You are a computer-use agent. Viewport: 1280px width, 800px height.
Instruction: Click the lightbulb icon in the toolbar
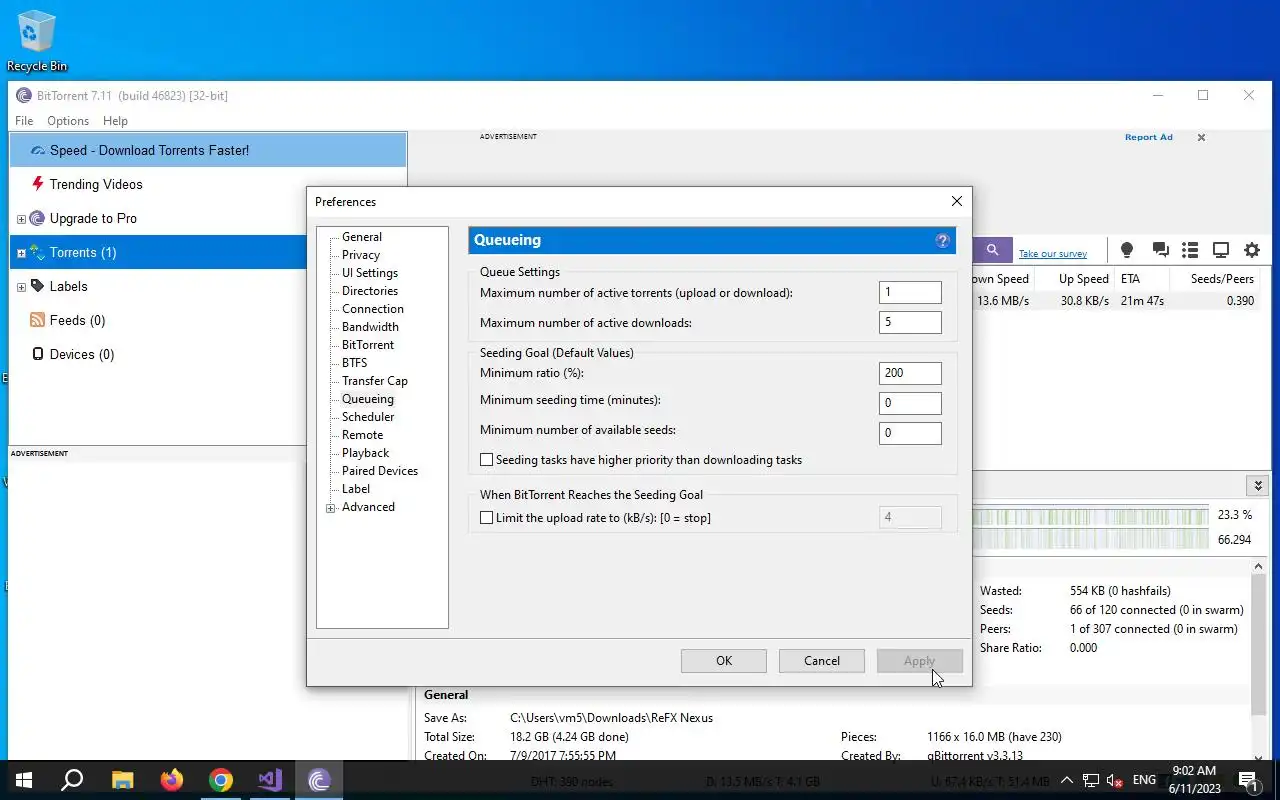[x=1127, y=250]
